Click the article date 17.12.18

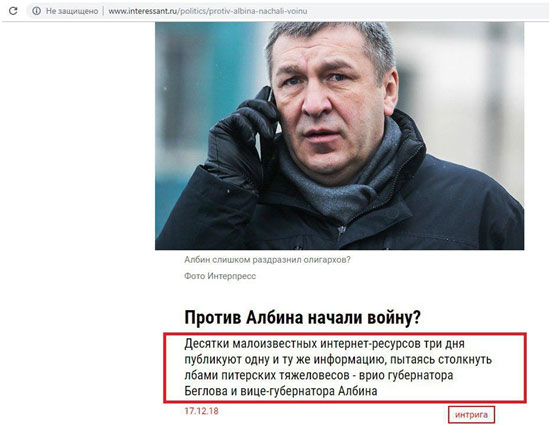[x=201, y=411]
